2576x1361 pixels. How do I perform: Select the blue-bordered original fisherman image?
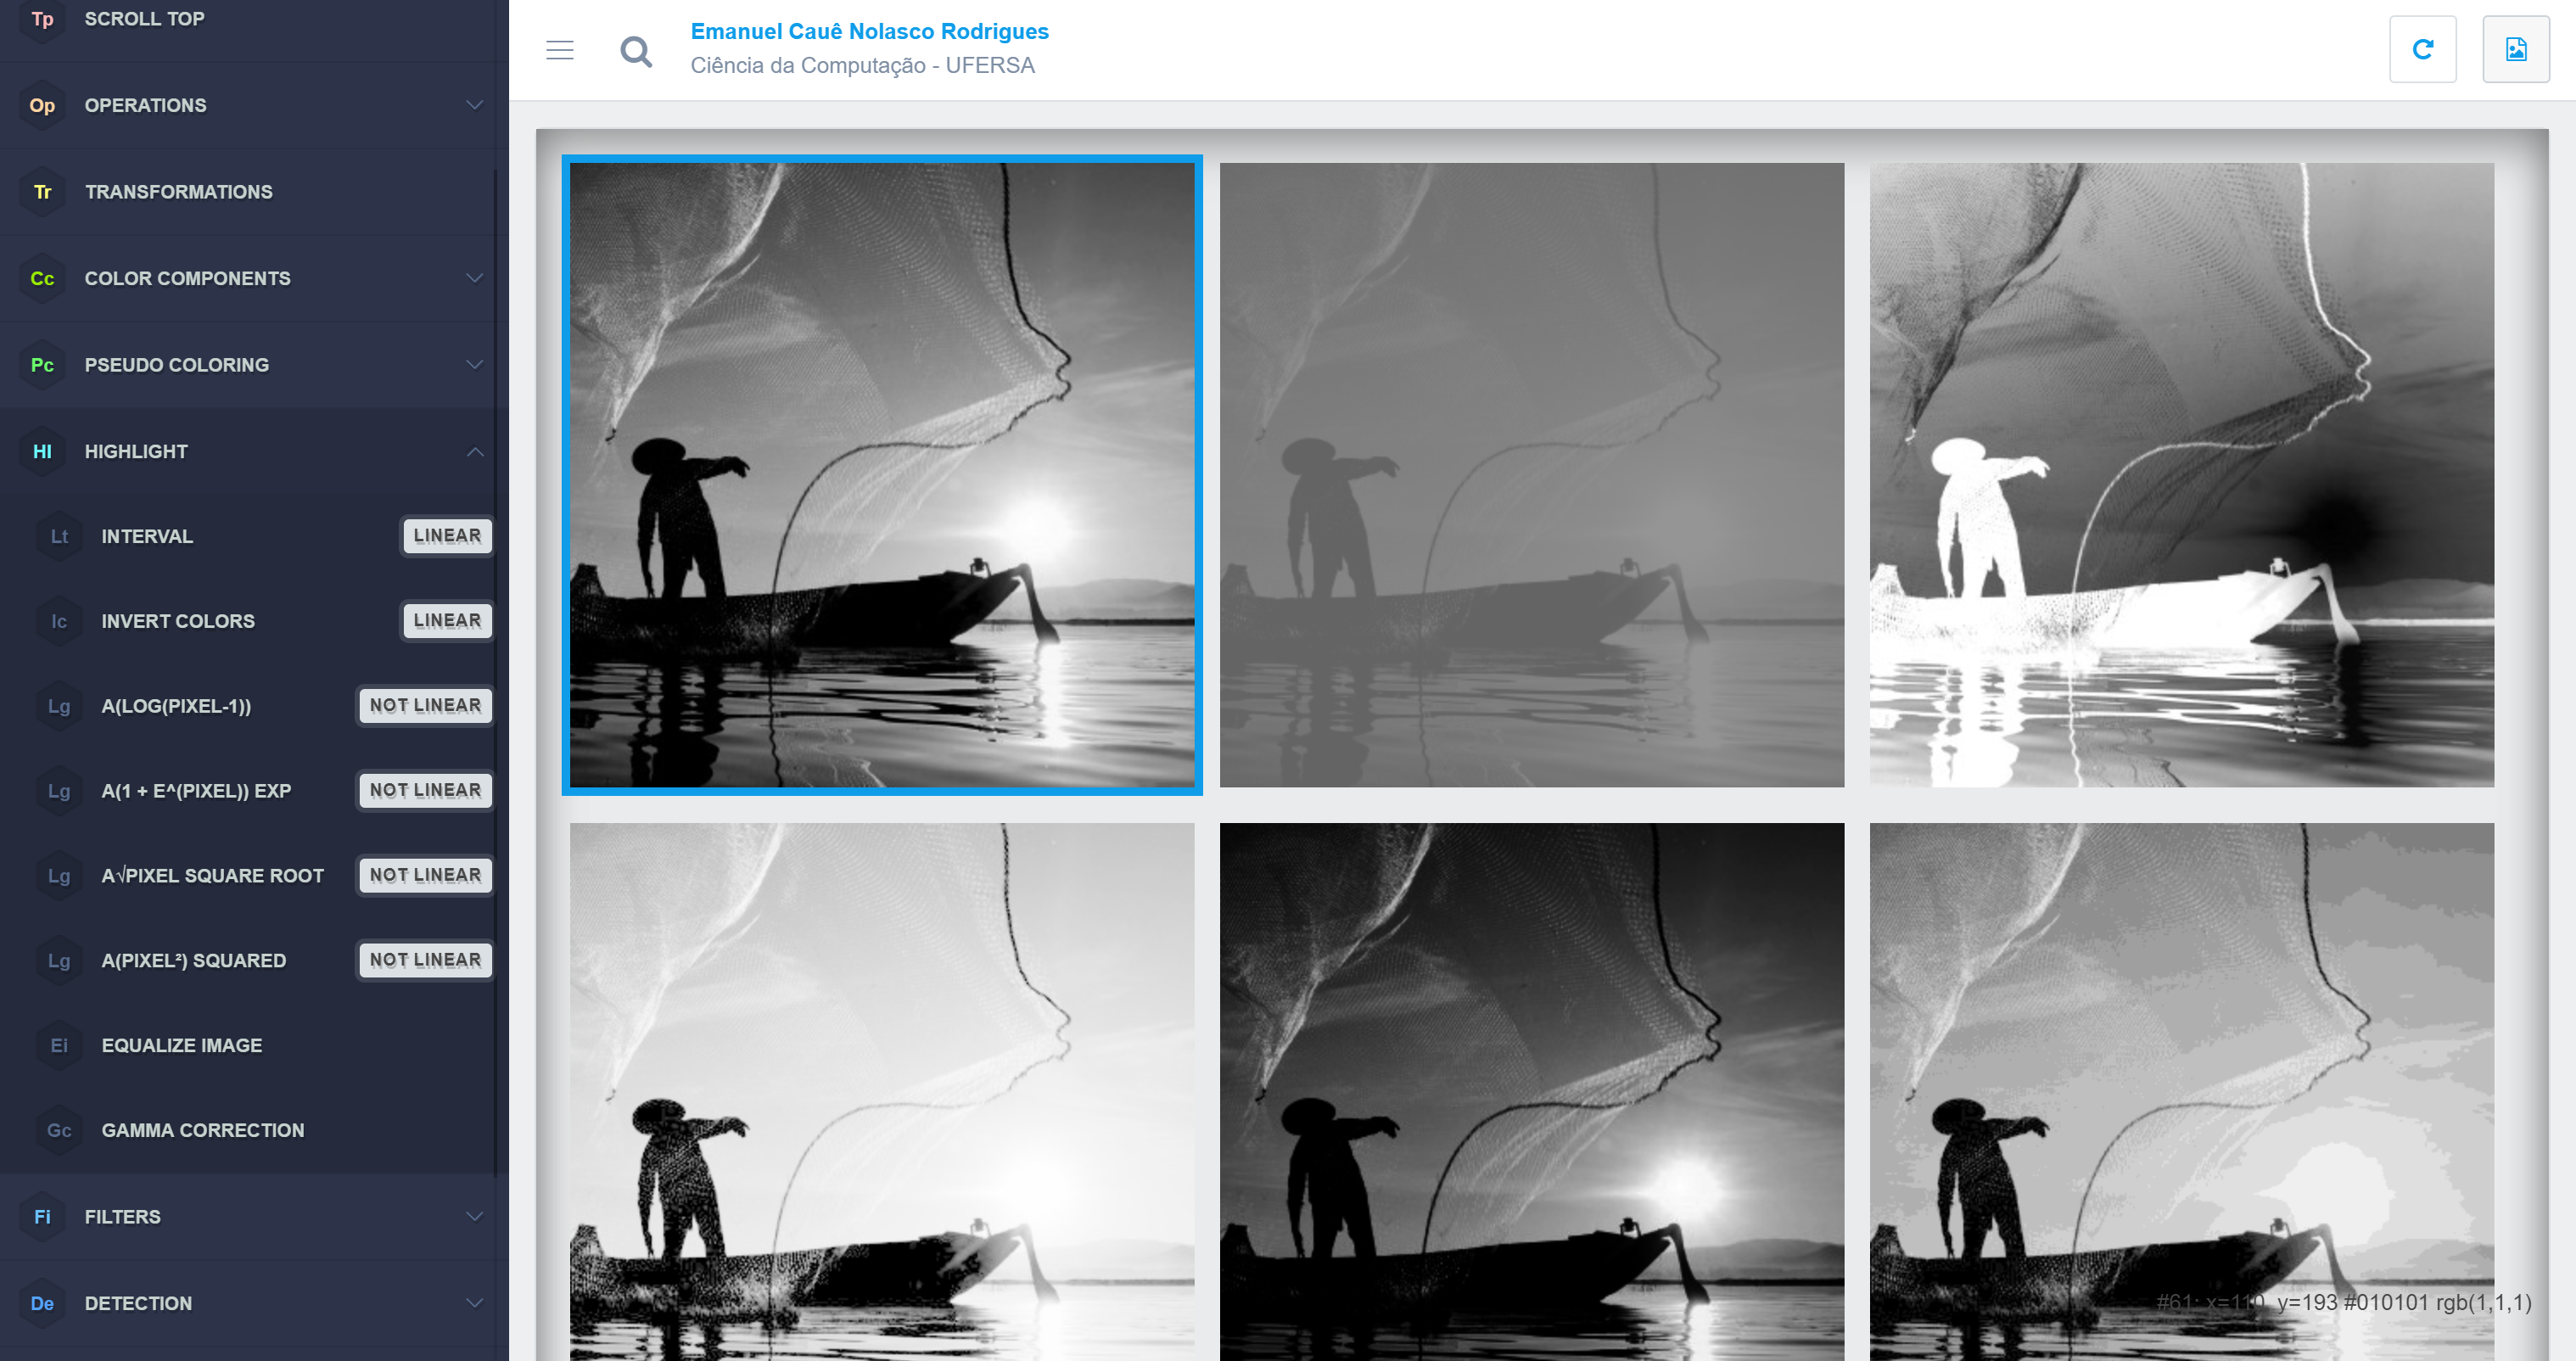coord(882,475)
